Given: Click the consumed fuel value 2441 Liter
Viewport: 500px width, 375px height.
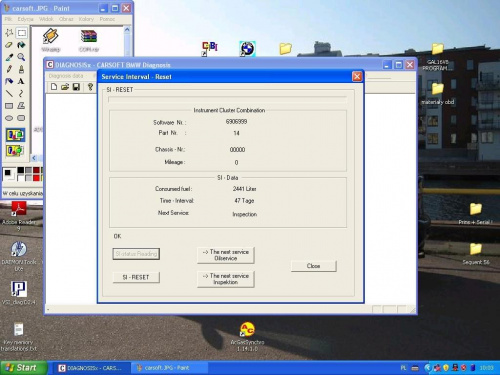Looking at the screenshot, I should 245,189.
